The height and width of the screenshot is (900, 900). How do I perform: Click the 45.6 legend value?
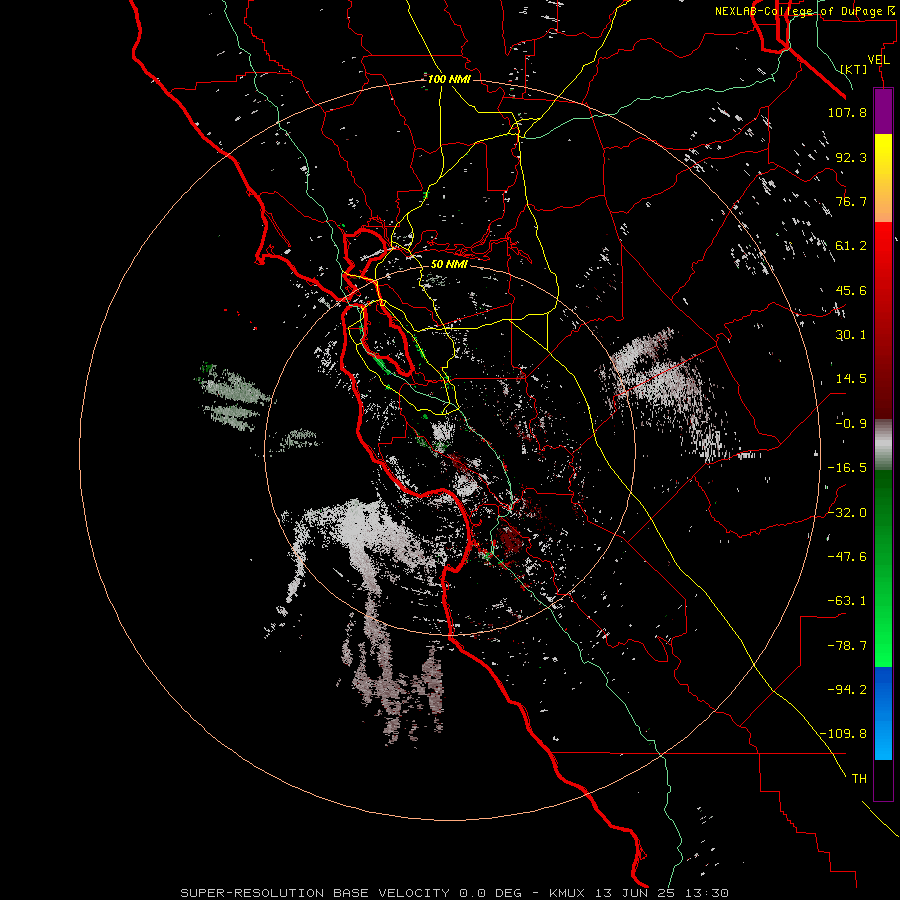pos(851,290)
